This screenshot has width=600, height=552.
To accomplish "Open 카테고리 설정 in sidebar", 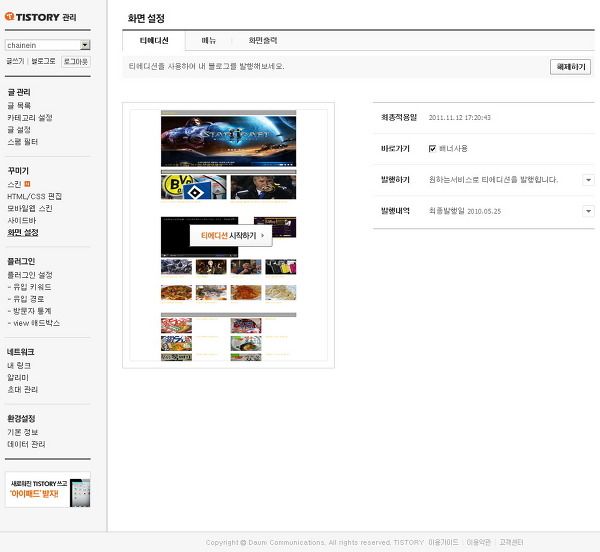I will pyautogui.click(x=30, y=117).
